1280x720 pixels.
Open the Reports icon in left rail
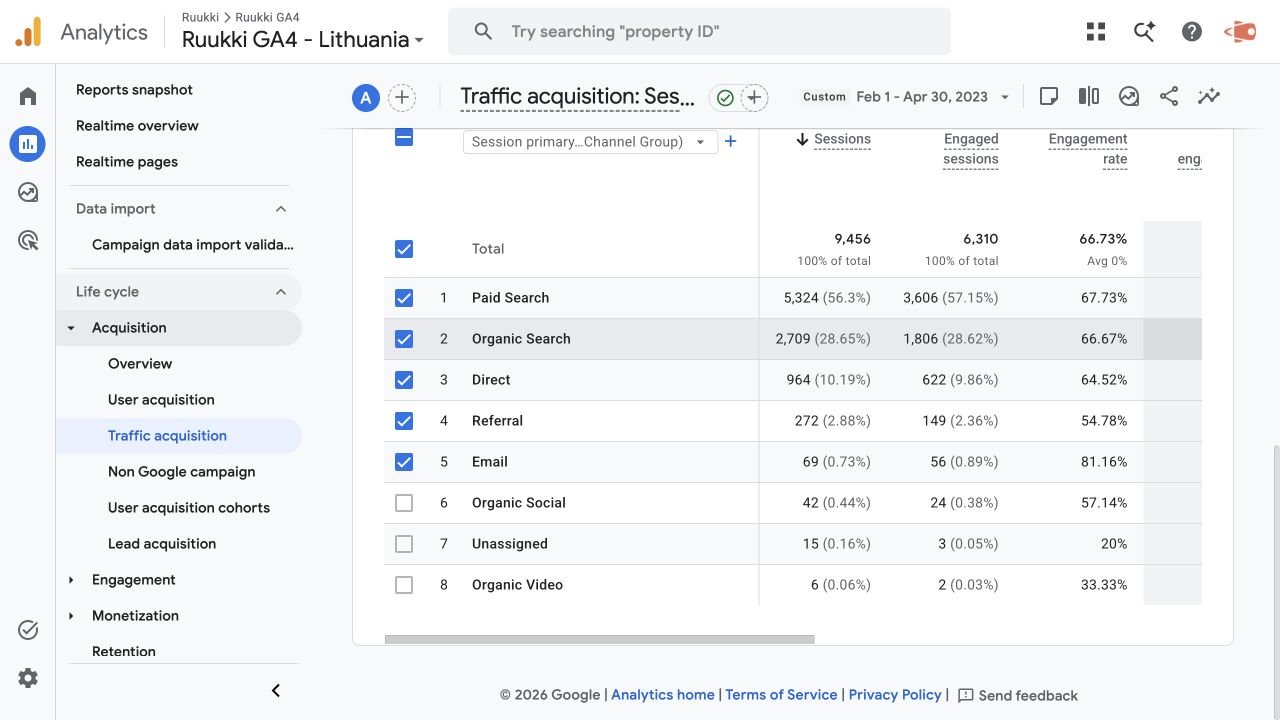click(x=28, y=144)
